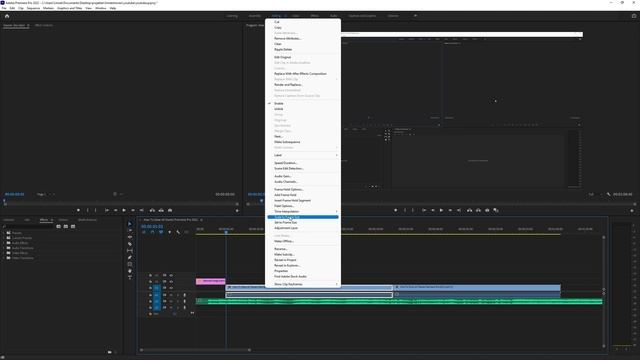
Task: Toggle nest-or-individual-clips insert mode
Action: tap(144, 232)
